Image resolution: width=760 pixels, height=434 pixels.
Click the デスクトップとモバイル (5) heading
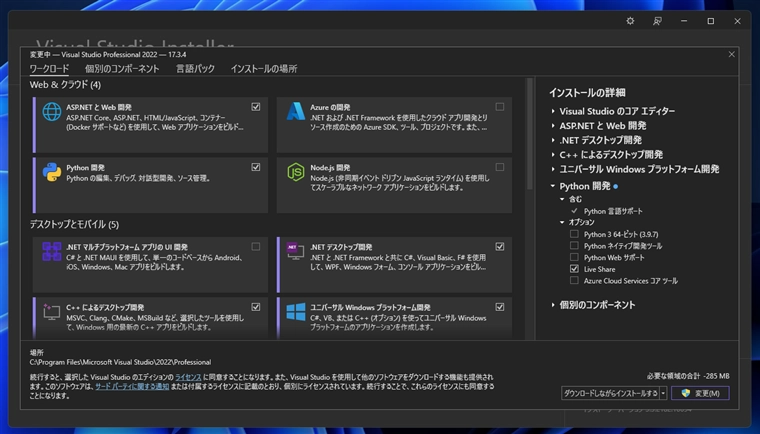pos(74,225)
